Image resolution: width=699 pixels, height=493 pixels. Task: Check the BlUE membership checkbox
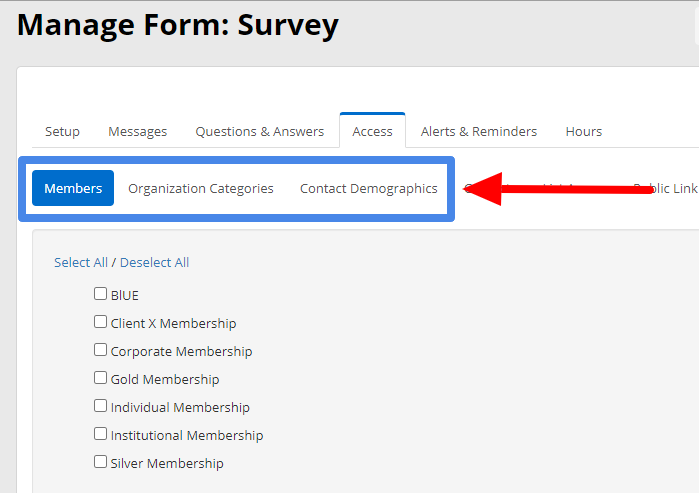(100, 294)
